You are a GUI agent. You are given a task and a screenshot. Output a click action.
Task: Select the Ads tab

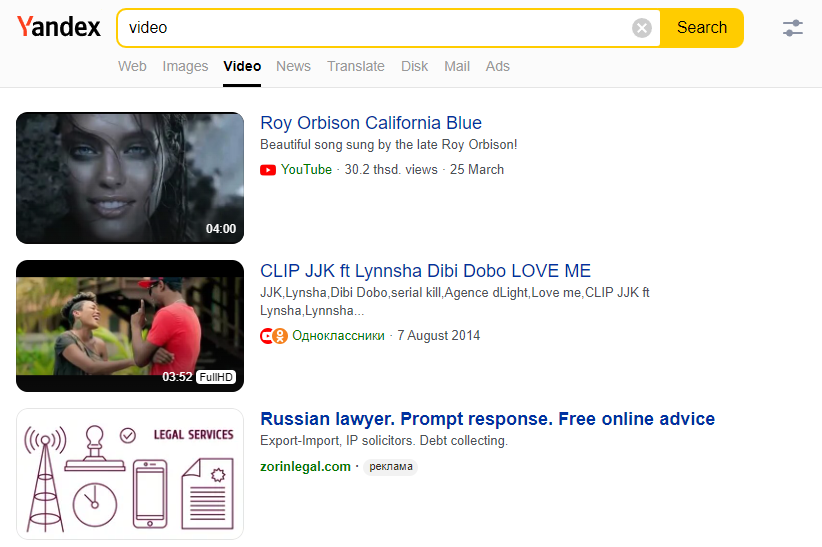[497, 66]
